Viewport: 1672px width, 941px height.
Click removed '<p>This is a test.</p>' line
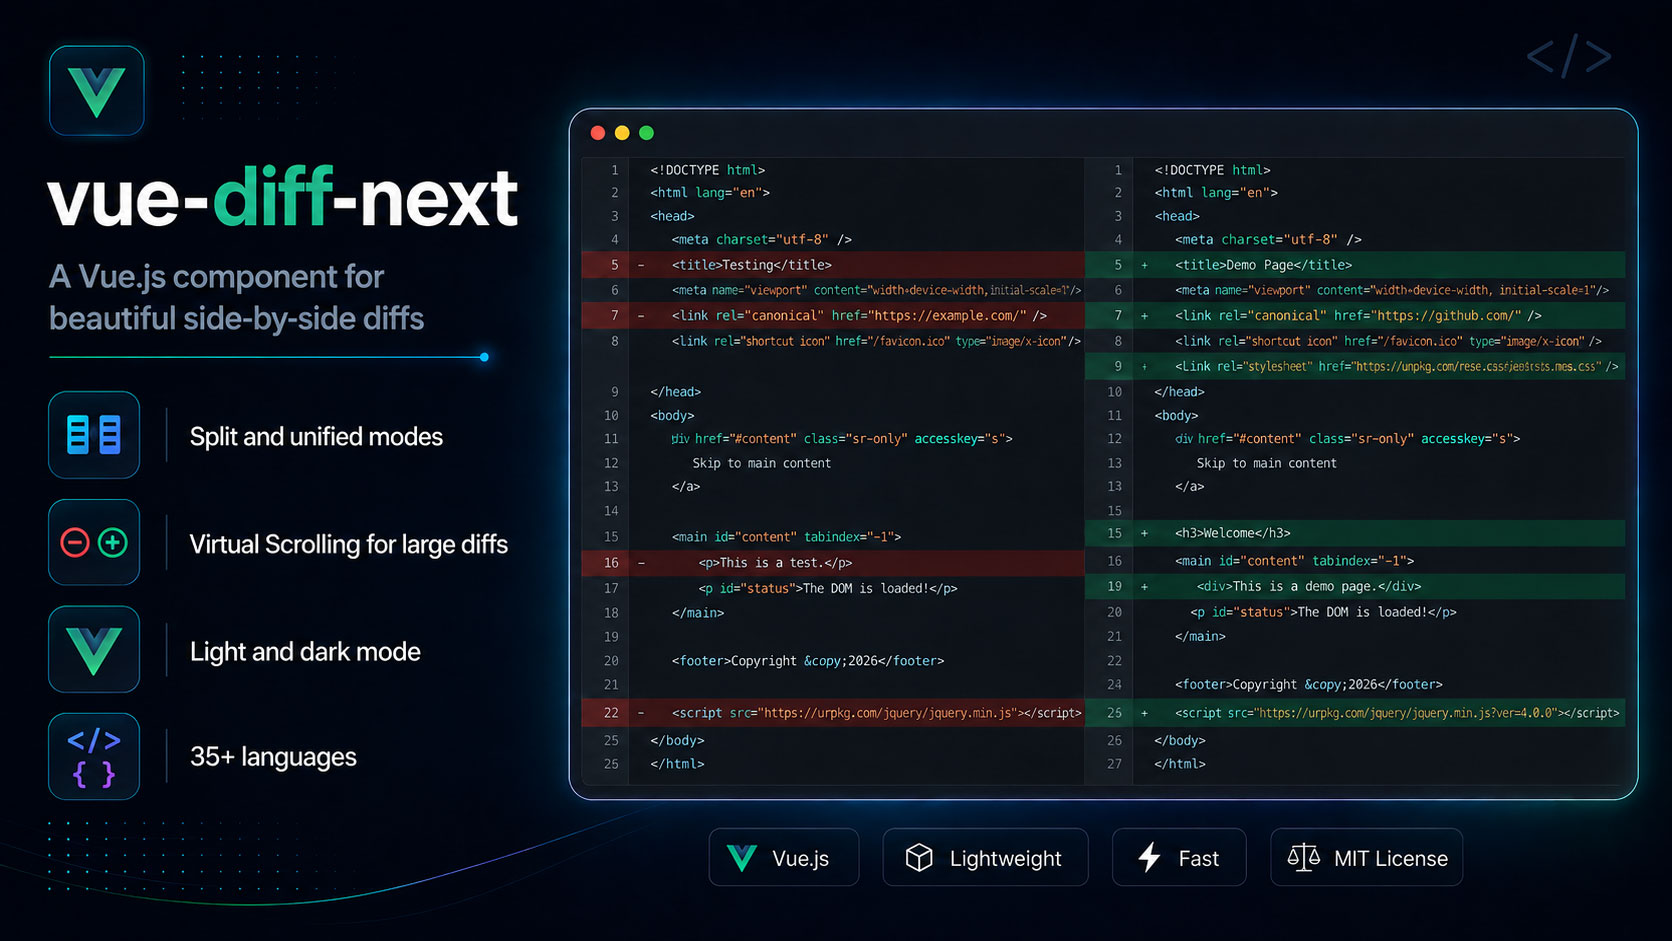833,563
